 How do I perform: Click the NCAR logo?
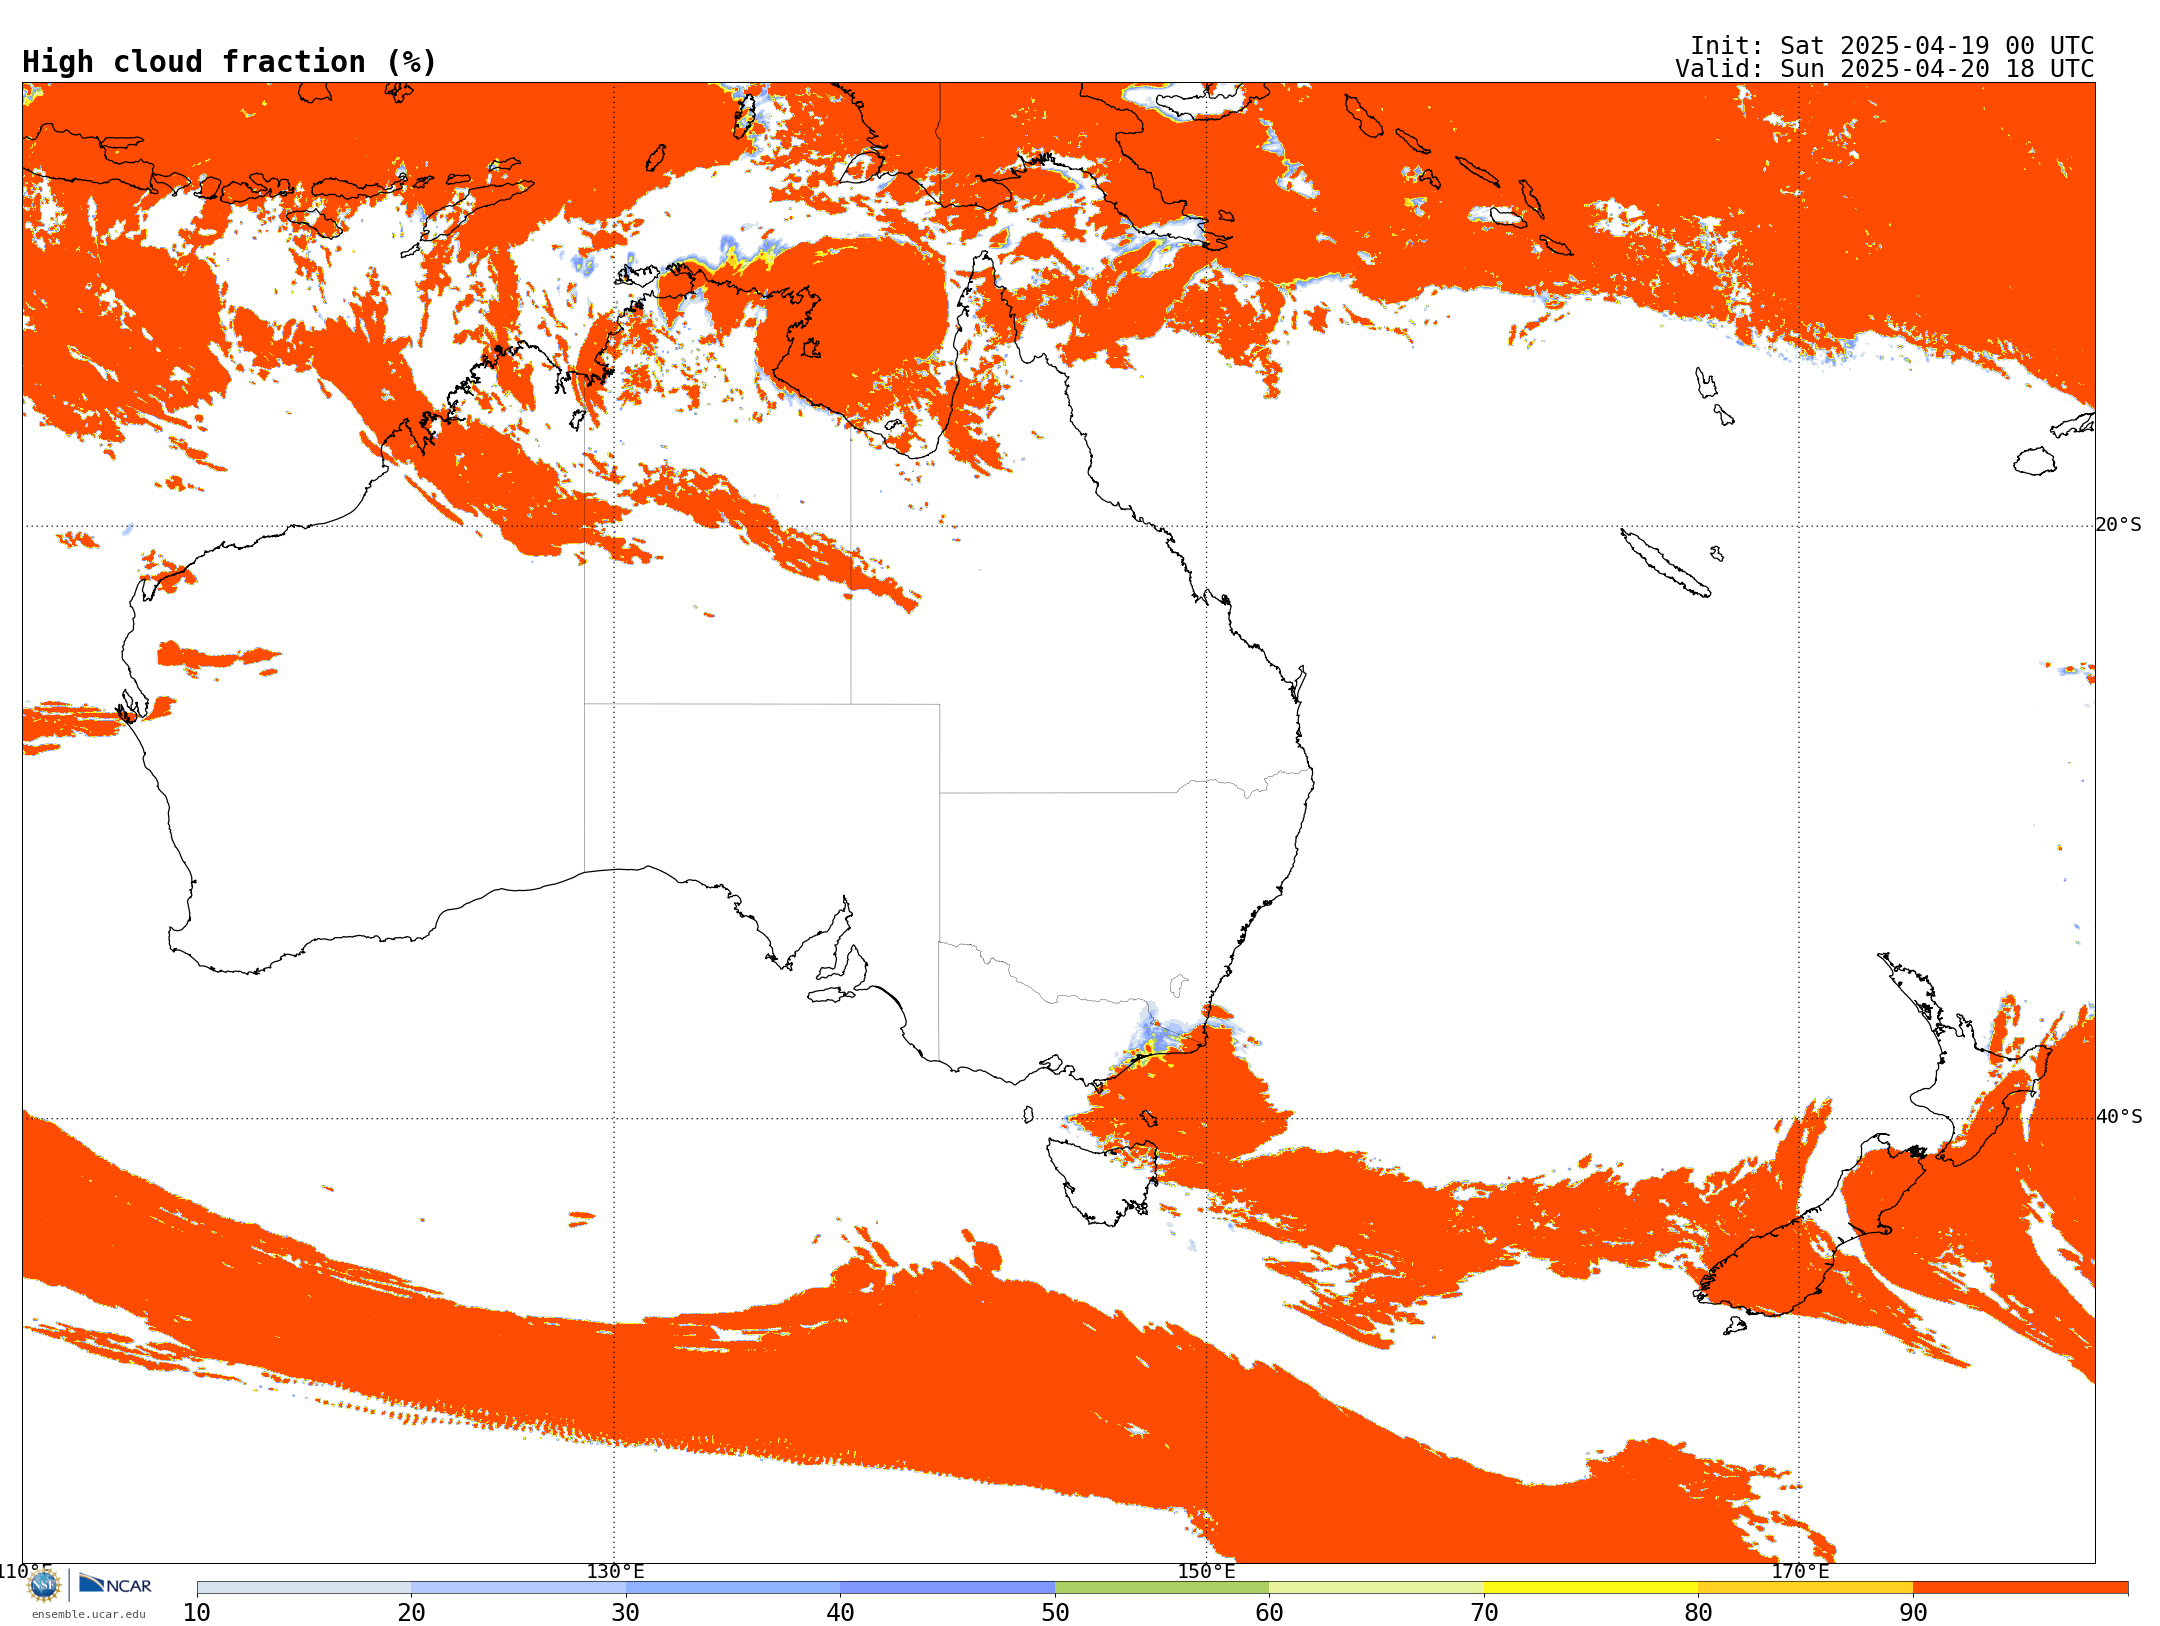point(116,1584)
